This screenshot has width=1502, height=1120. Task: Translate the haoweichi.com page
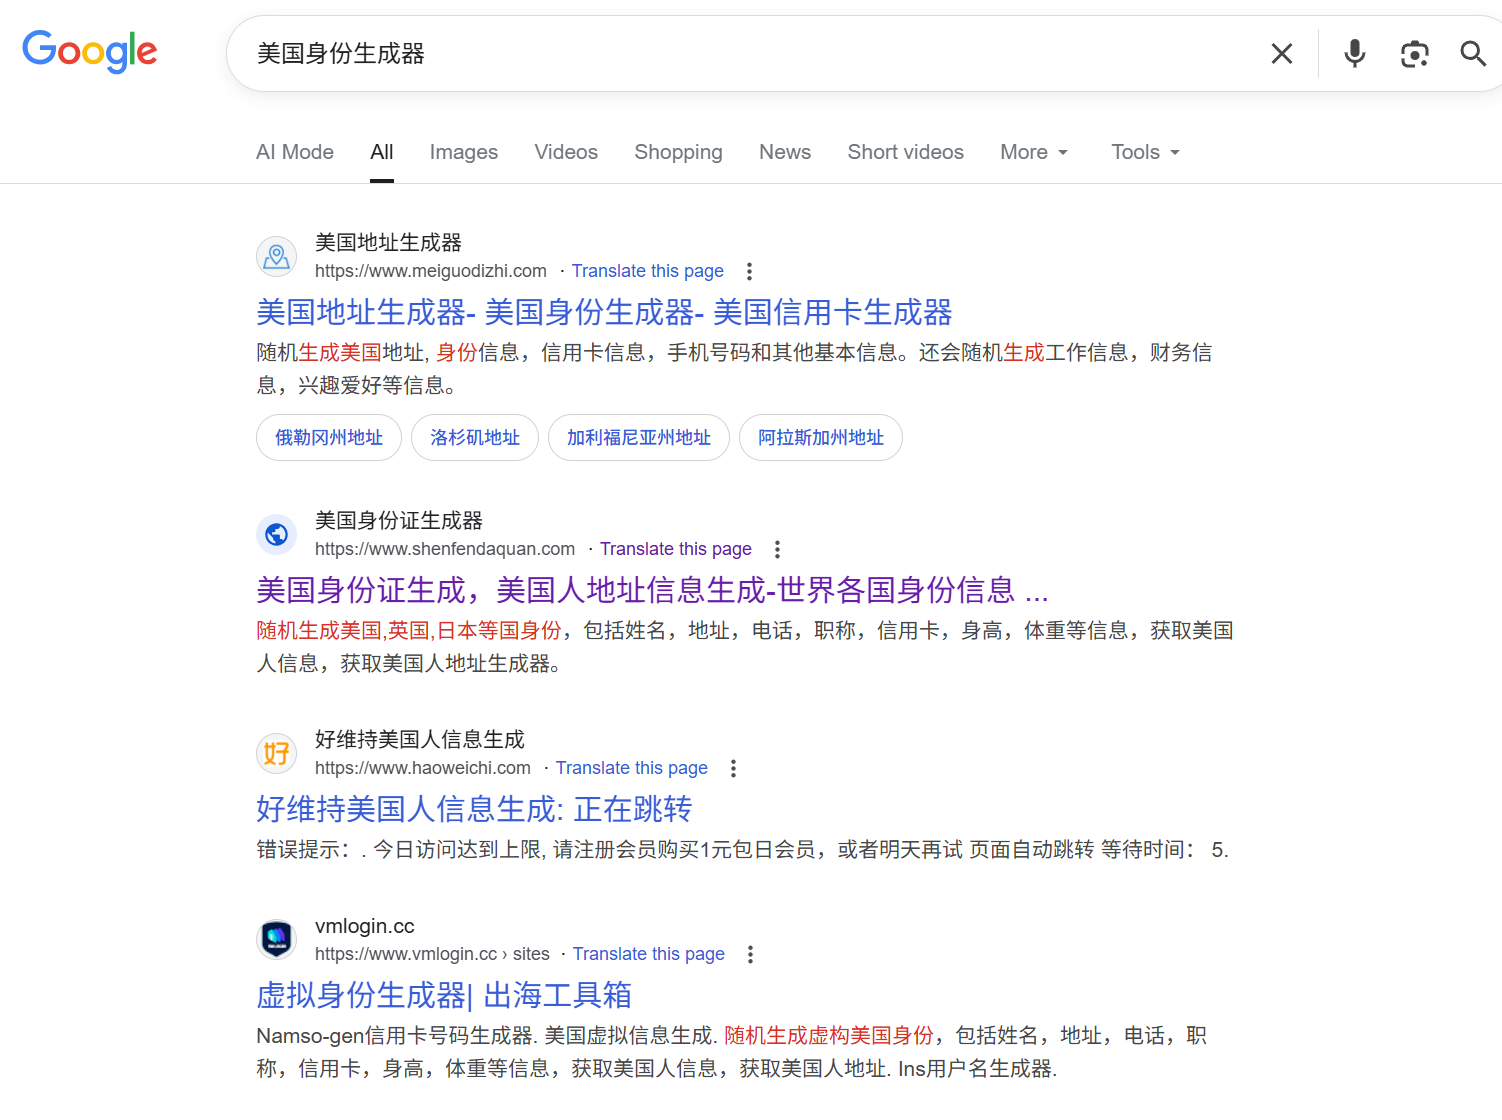pyautogui.click(x=632, y=768)
